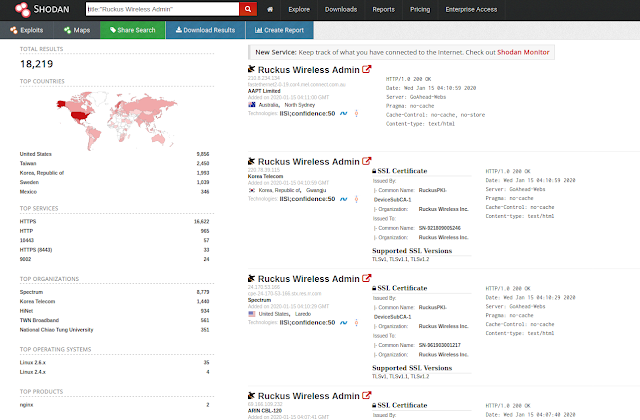Click the Share Search button
The height and width of the screenshot is (420, 640).
[133, 30]
